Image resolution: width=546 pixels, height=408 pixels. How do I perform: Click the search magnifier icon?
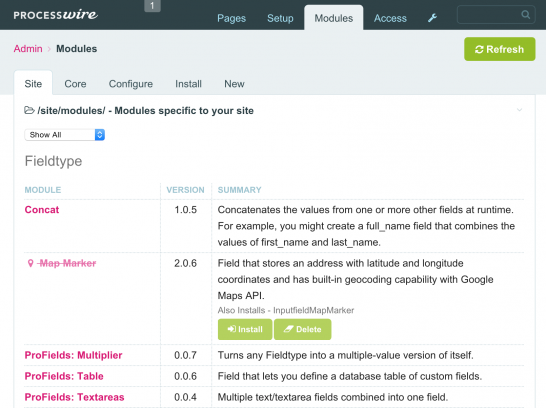click(525, 15)
